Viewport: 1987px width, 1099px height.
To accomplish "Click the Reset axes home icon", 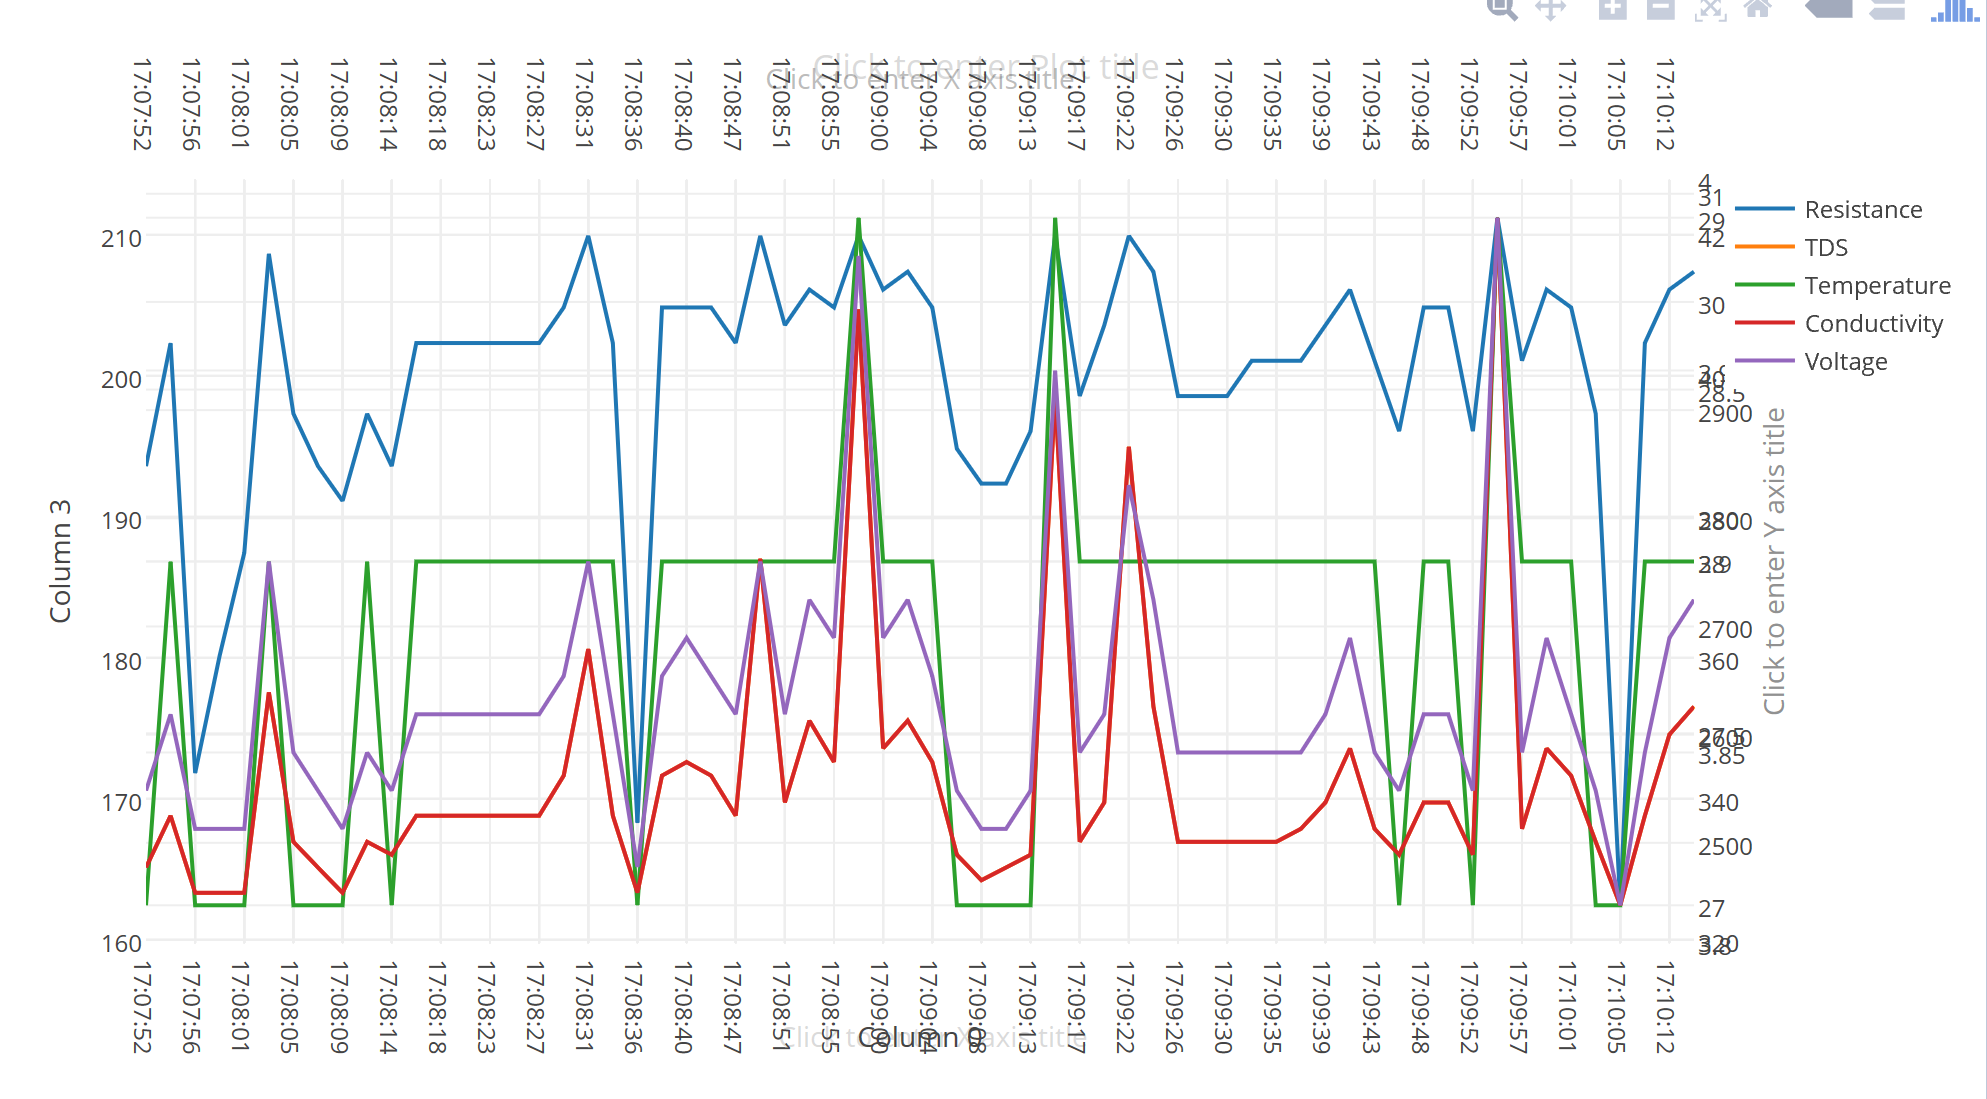I will click(1758, 9).
